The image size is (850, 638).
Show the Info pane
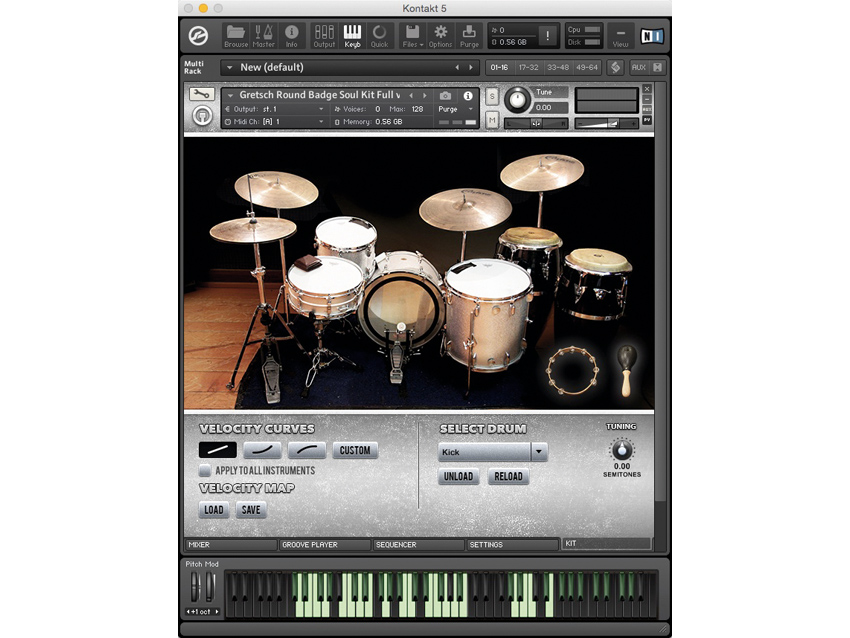click(x=292, y=36)
